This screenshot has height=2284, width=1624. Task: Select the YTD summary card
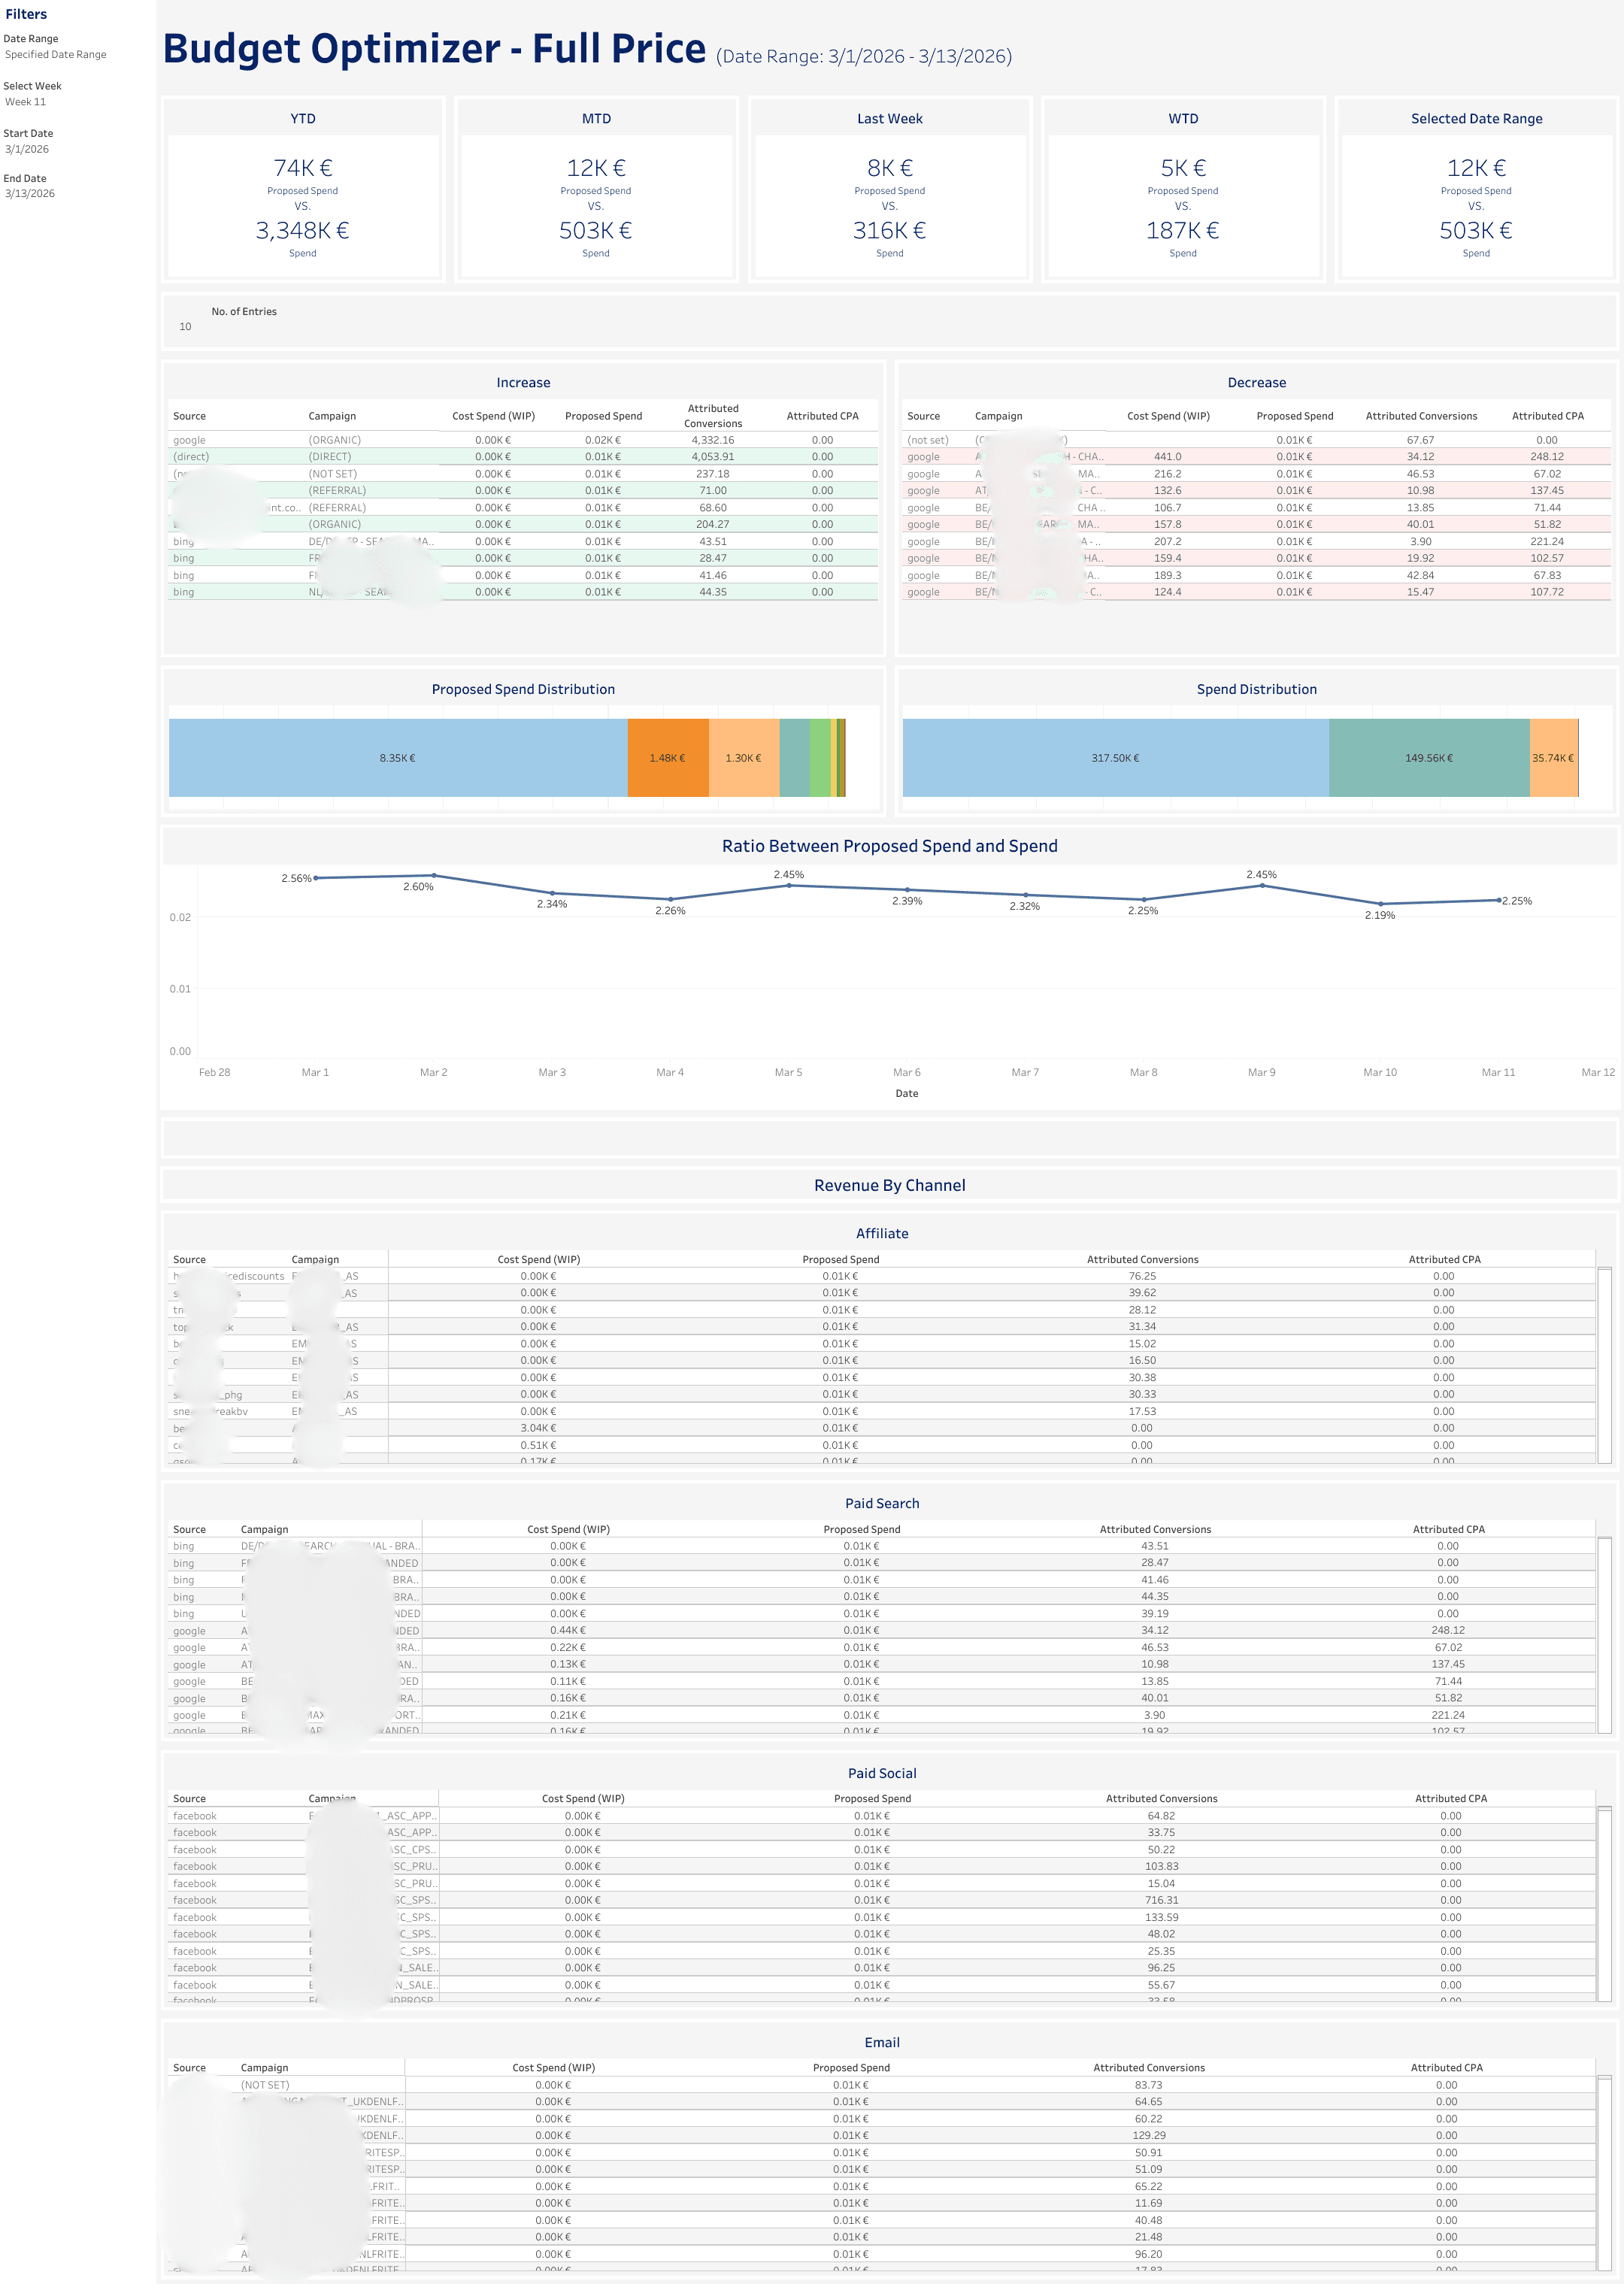point(303,190)
